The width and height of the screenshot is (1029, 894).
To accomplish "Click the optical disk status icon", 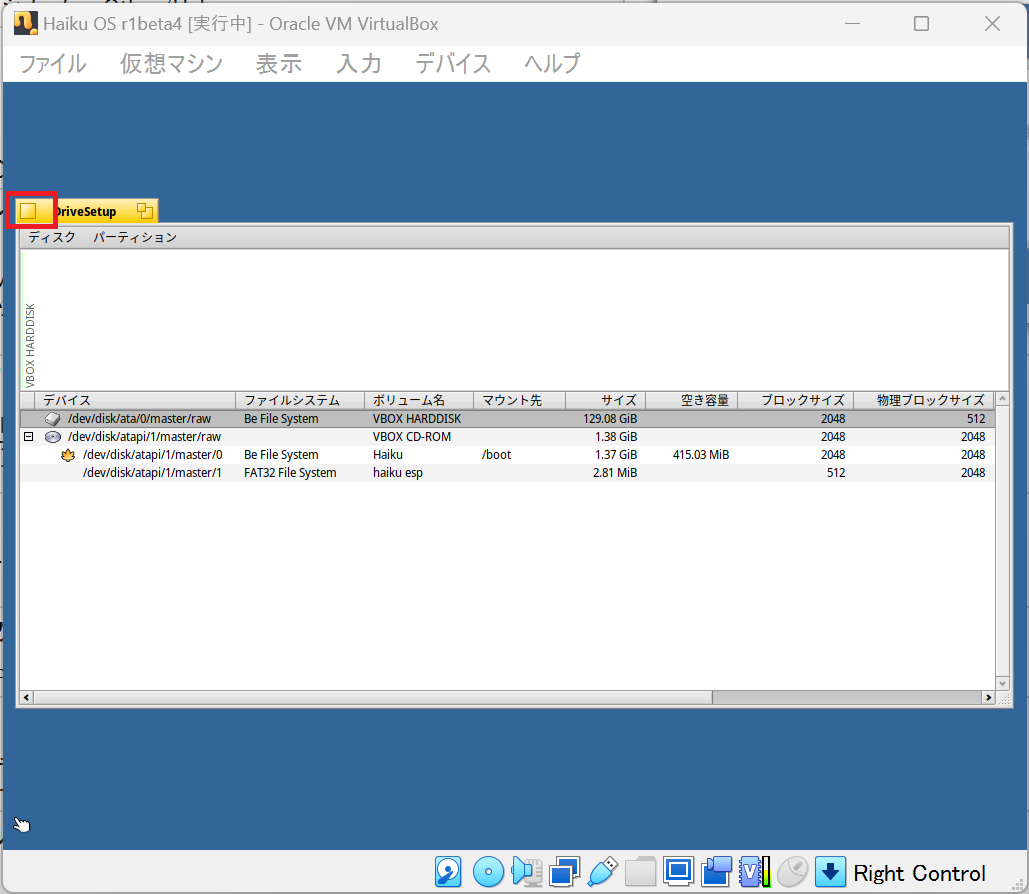I will click(488, 872).
